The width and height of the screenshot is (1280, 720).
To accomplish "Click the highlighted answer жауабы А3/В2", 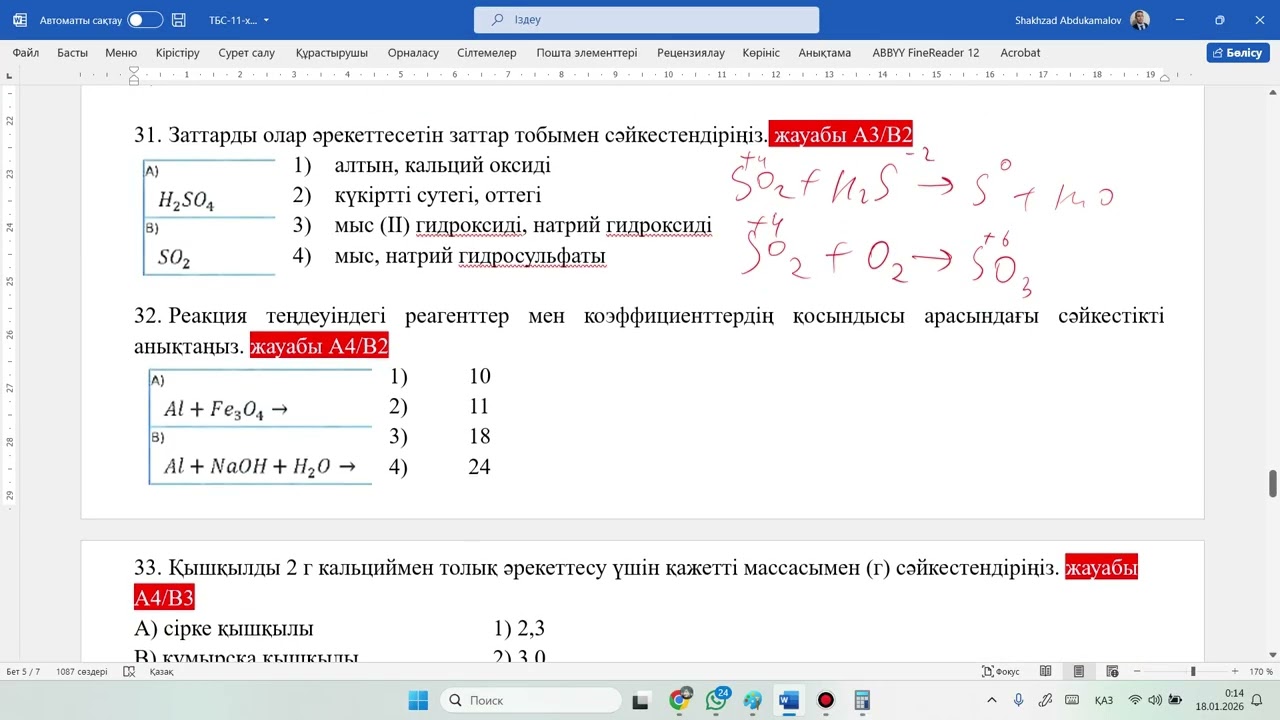I will pyautogui.click(x=841, y=135).
